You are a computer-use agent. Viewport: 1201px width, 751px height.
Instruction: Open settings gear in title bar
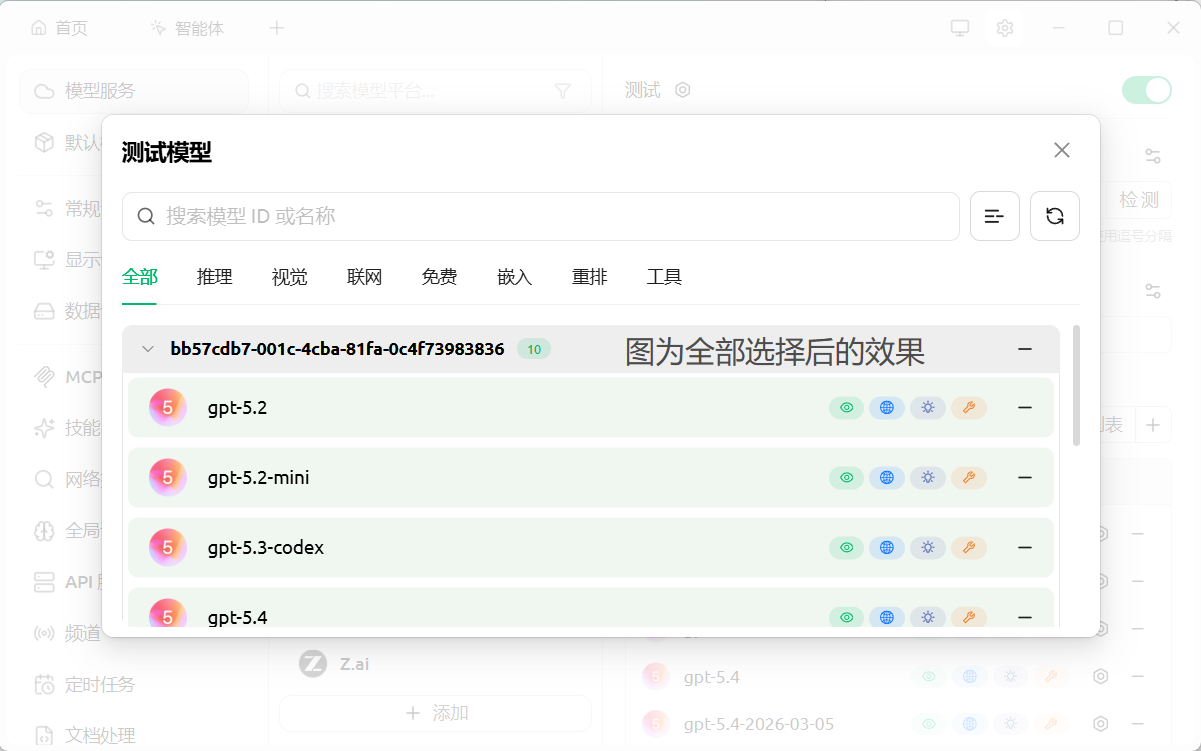point(1005,28)
